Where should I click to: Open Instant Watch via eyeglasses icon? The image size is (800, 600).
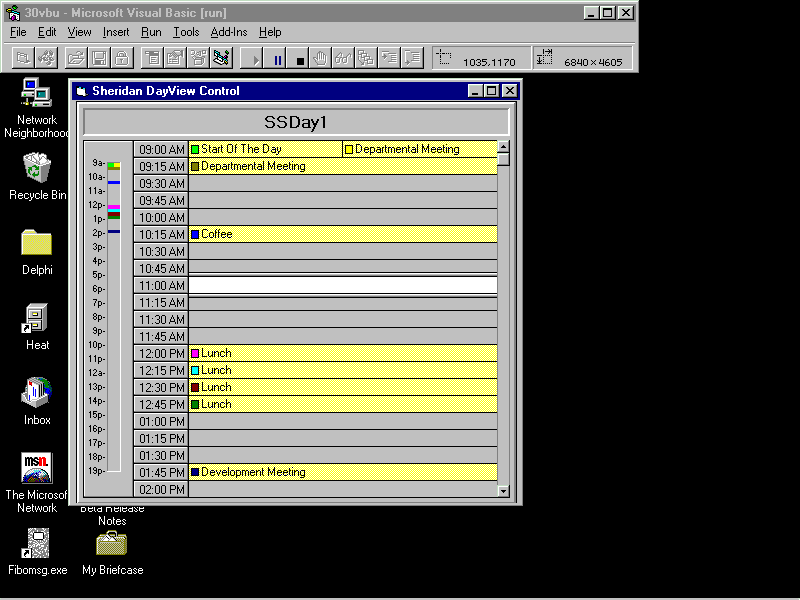[343, 58]
